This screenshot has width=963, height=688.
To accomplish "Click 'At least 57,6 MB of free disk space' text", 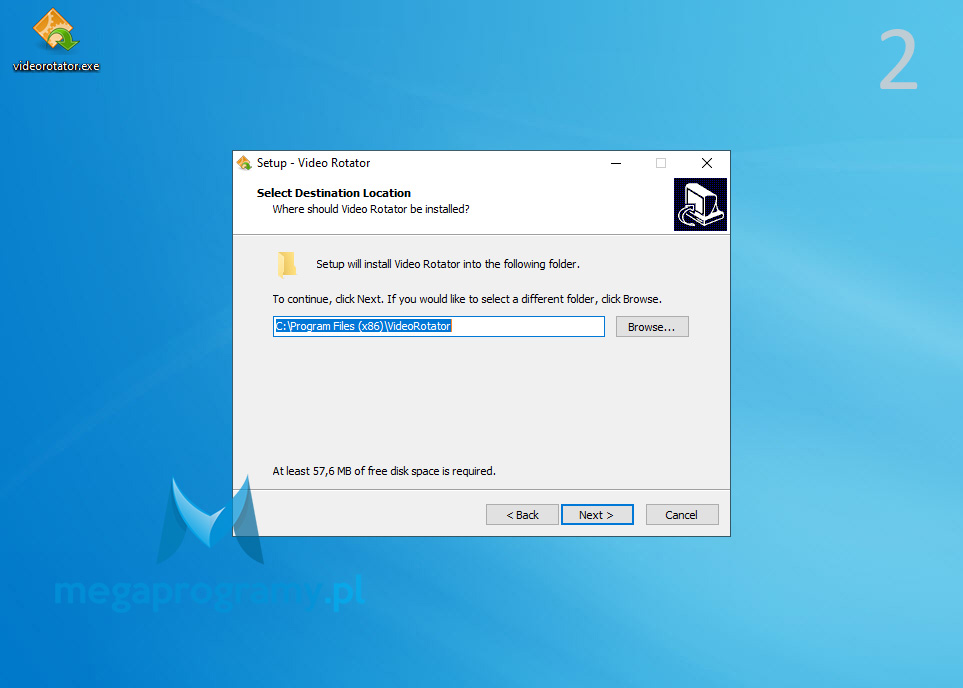I will [384, 471].
